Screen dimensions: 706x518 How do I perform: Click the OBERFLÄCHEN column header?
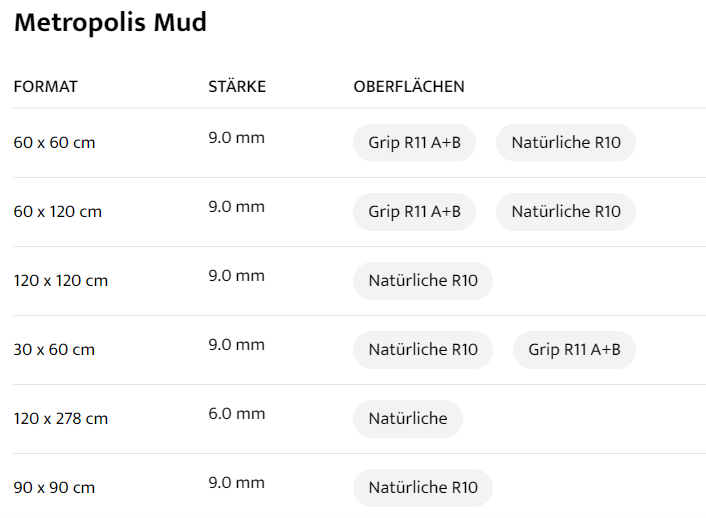click(x=409, y=87)
